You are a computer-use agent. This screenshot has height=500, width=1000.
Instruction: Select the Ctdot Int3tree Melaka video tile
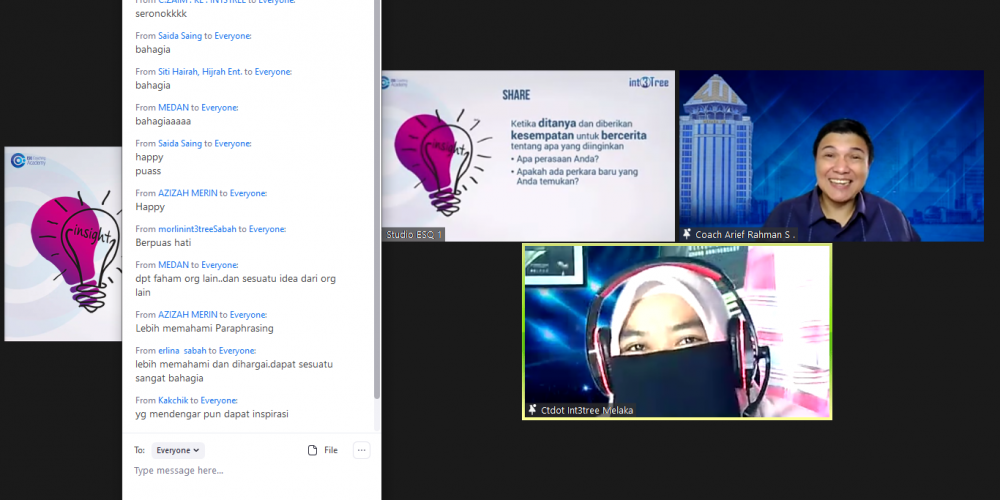(x=677, y=331)
